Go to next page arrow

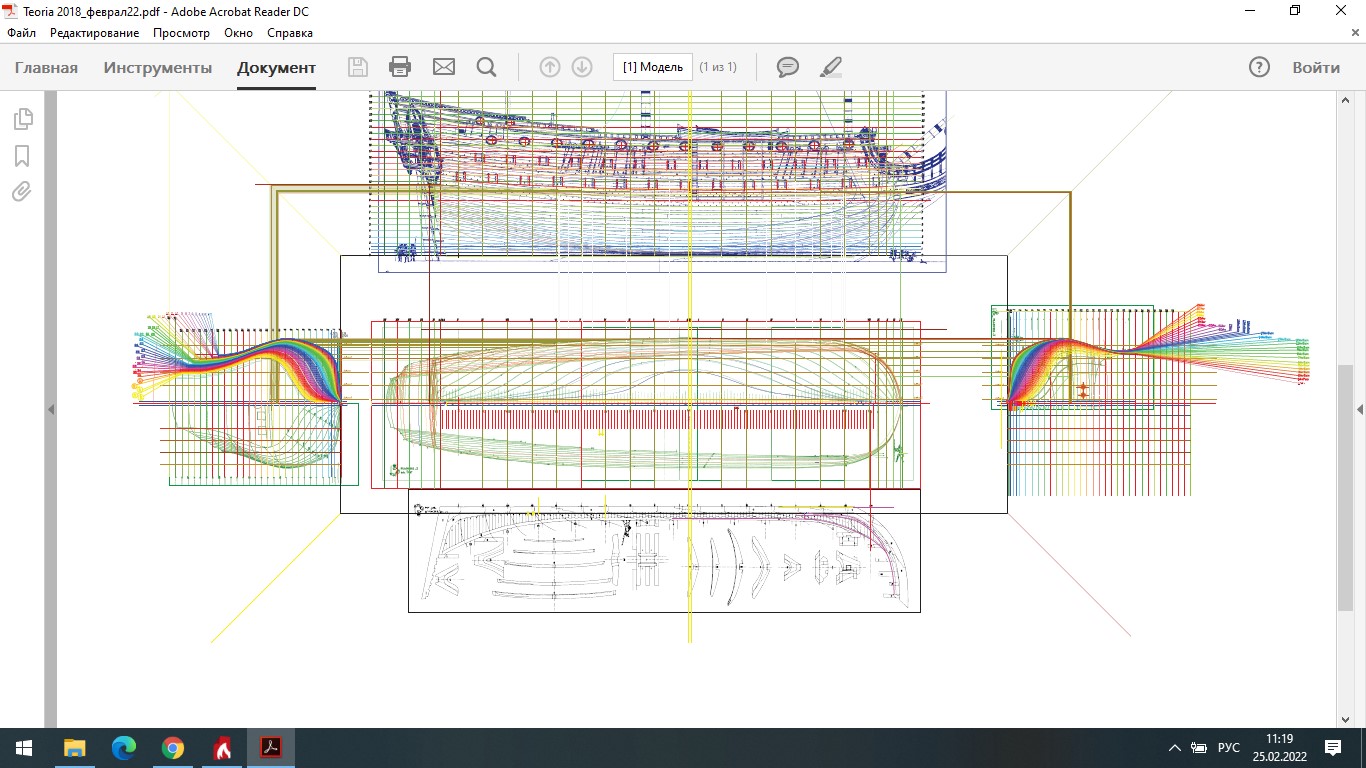[x=582, y=67]
